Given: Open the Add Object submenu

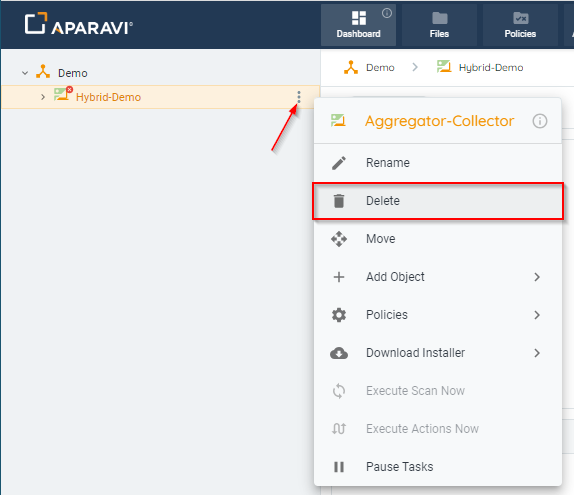Looking at the screenshot, I should coord(437,277).
